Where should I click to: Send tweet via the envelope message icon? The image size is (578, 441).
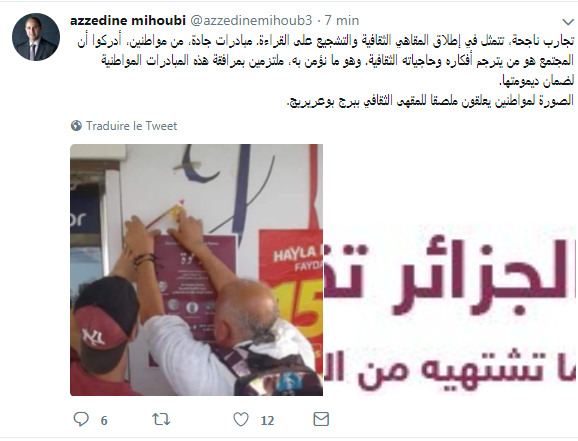[321, 419]
